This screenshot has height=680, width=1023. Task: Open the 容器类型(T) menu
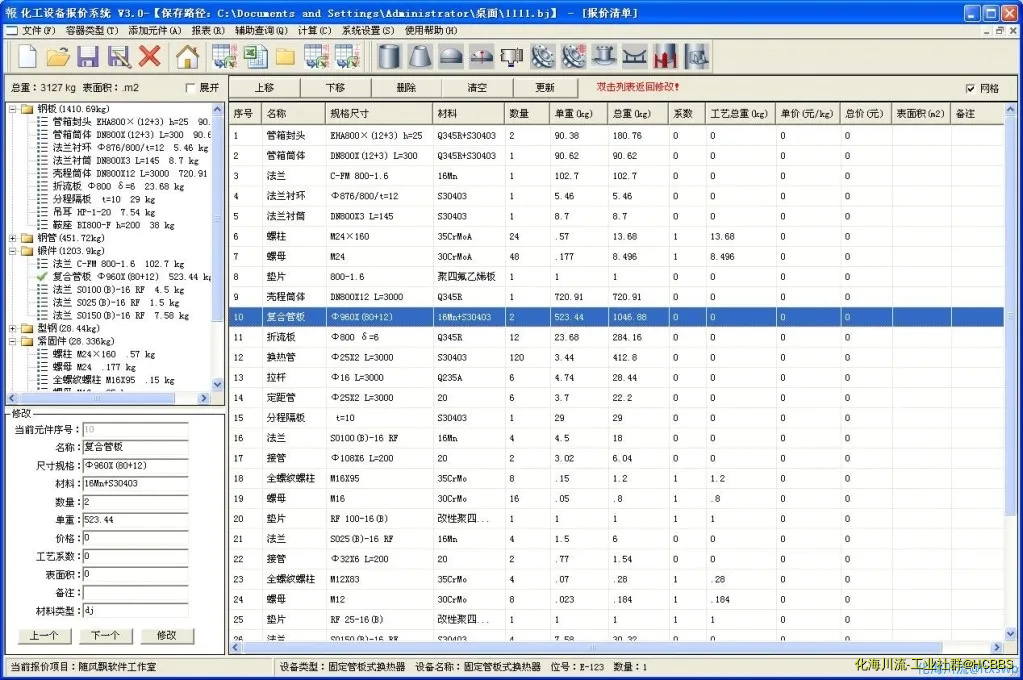pos(92,30)
